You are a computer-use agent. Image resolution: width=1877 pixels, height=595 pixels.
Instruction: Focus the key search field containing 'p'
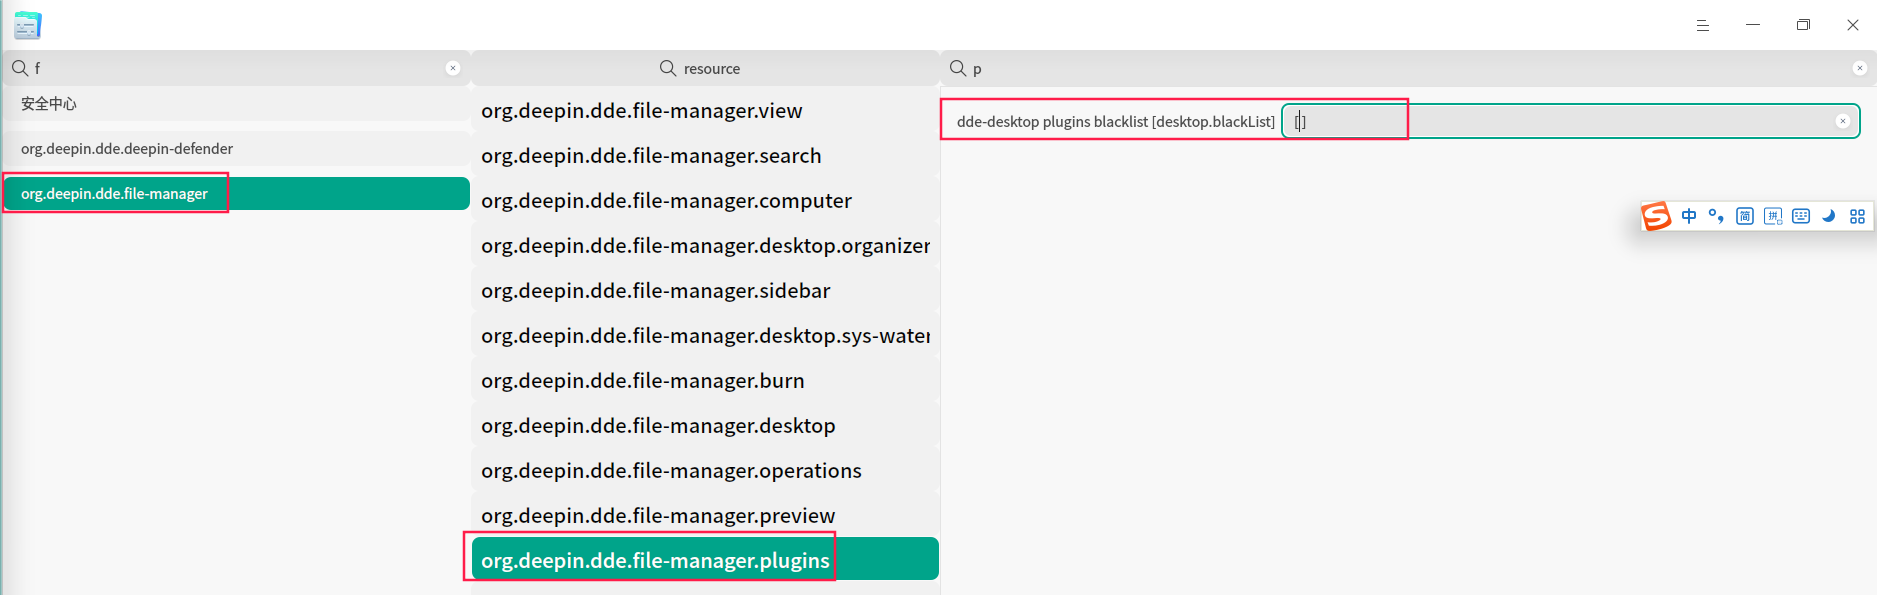coord(1408,68)
